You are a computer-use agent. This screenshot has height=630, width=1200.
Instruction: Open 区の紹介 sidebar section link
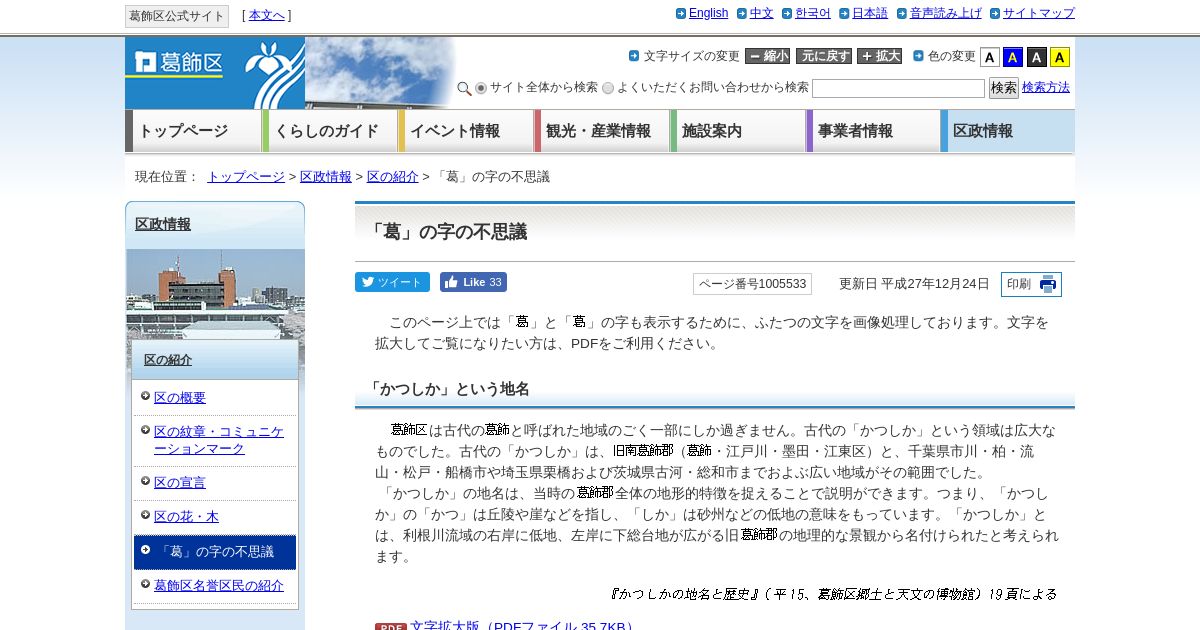(168, 360)
